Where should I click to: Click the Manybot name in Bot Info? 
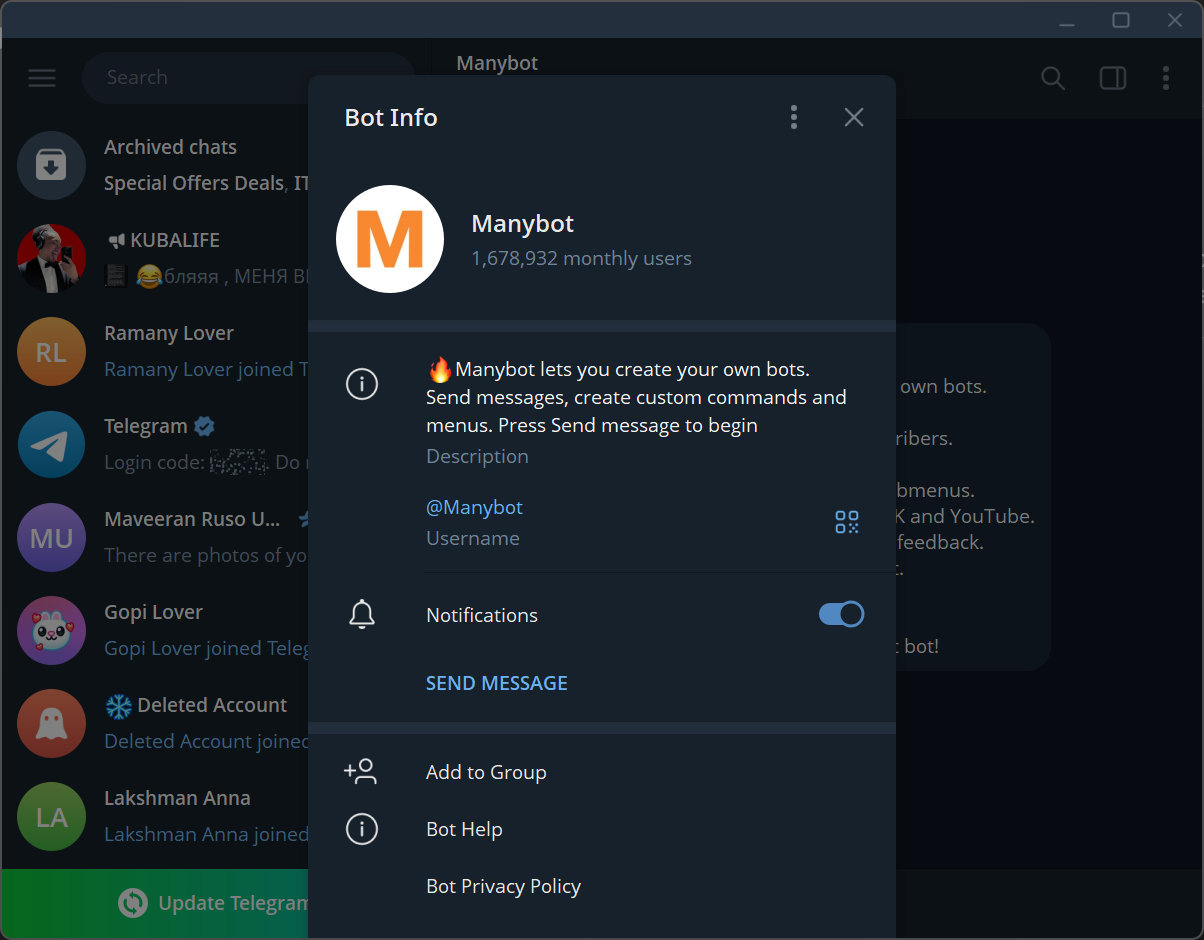tap(523, 224)
